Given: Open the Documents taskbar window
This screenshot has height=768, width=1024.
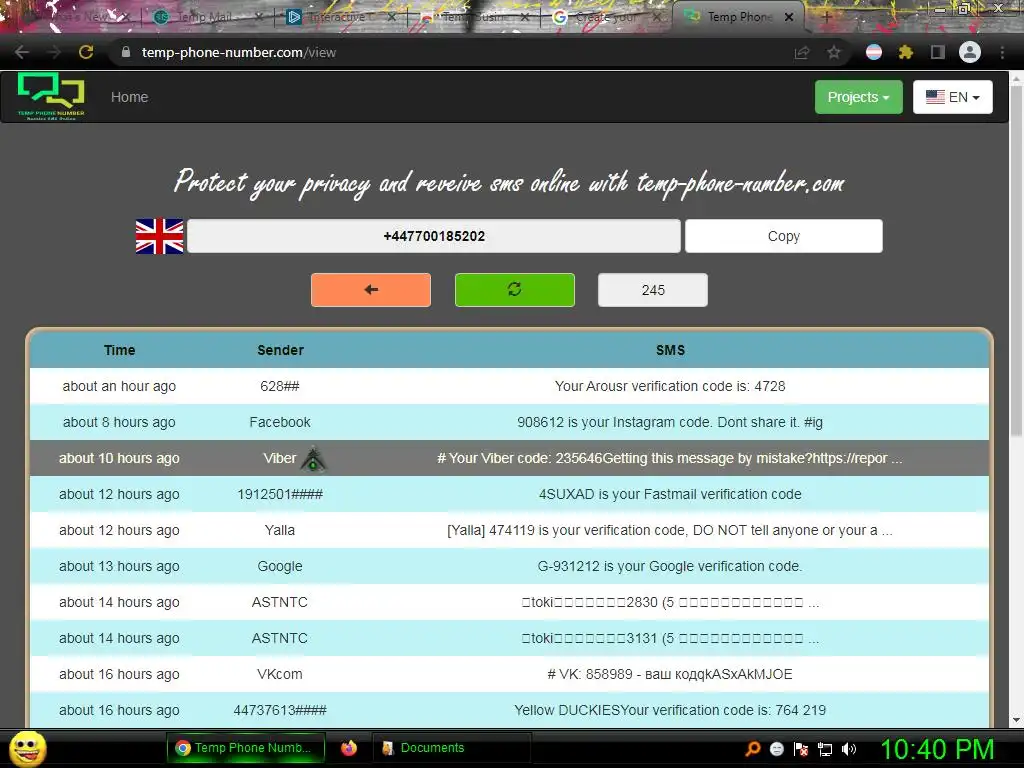Looking at the screenshot, I should click(451, 748).
